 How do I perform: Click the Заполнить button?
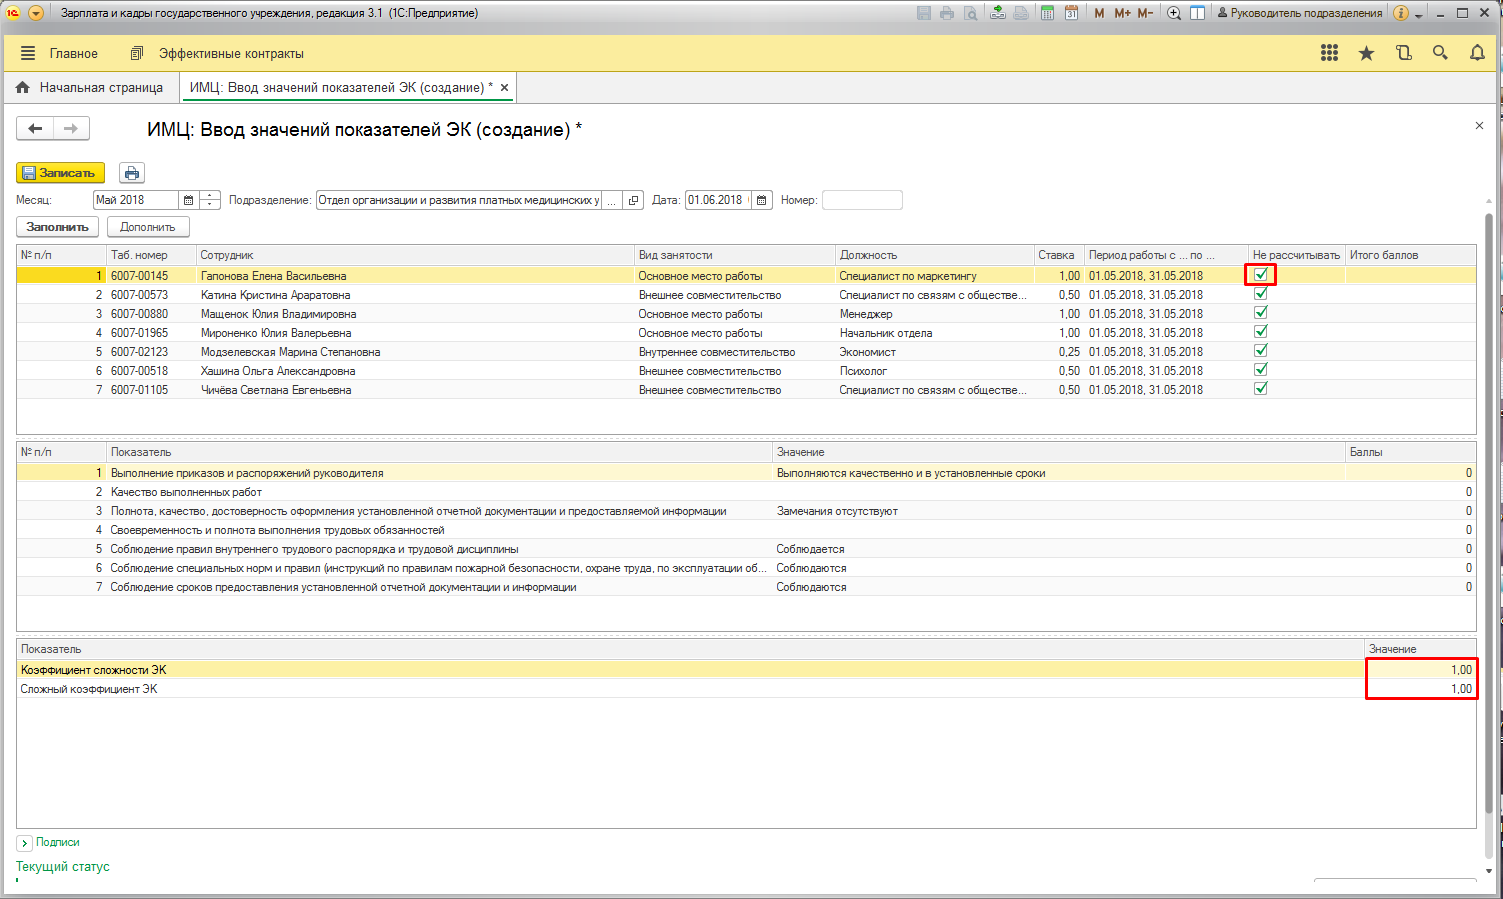(57, 227)
